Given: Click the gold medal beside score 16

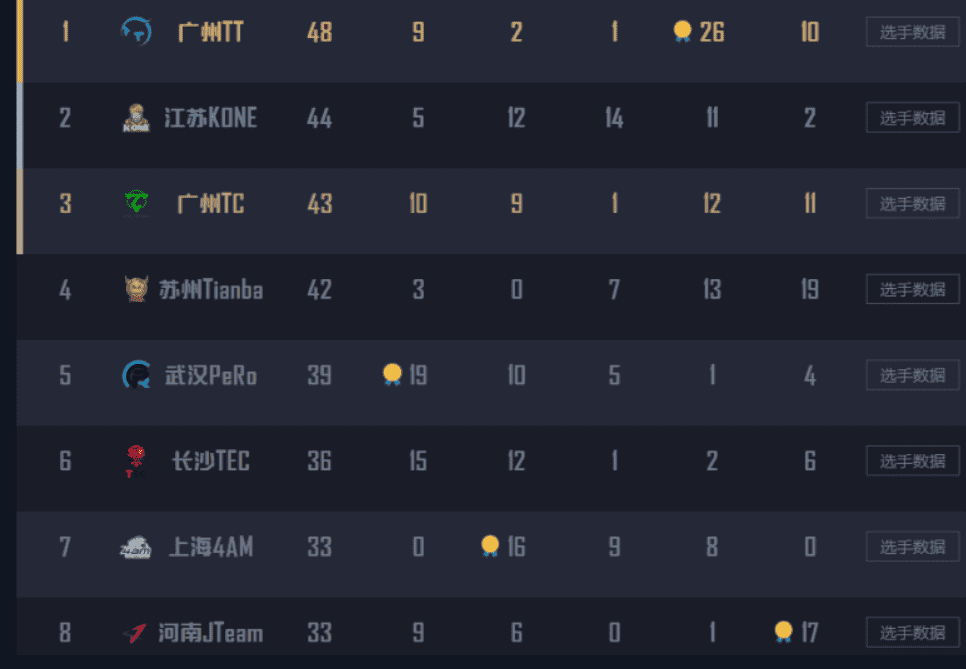Looking at the screenshot, I should pyautogui.click(x=490, y=546).
